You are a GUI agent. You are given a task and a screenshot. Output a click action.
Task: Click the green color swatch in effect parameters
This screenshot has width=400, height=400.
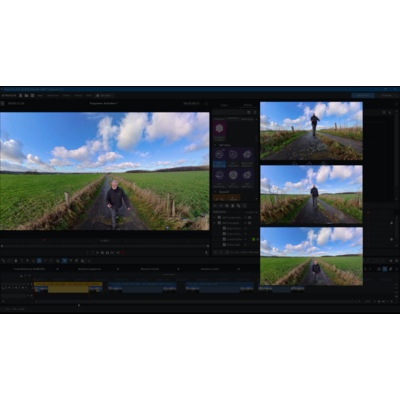pos(253,239)
